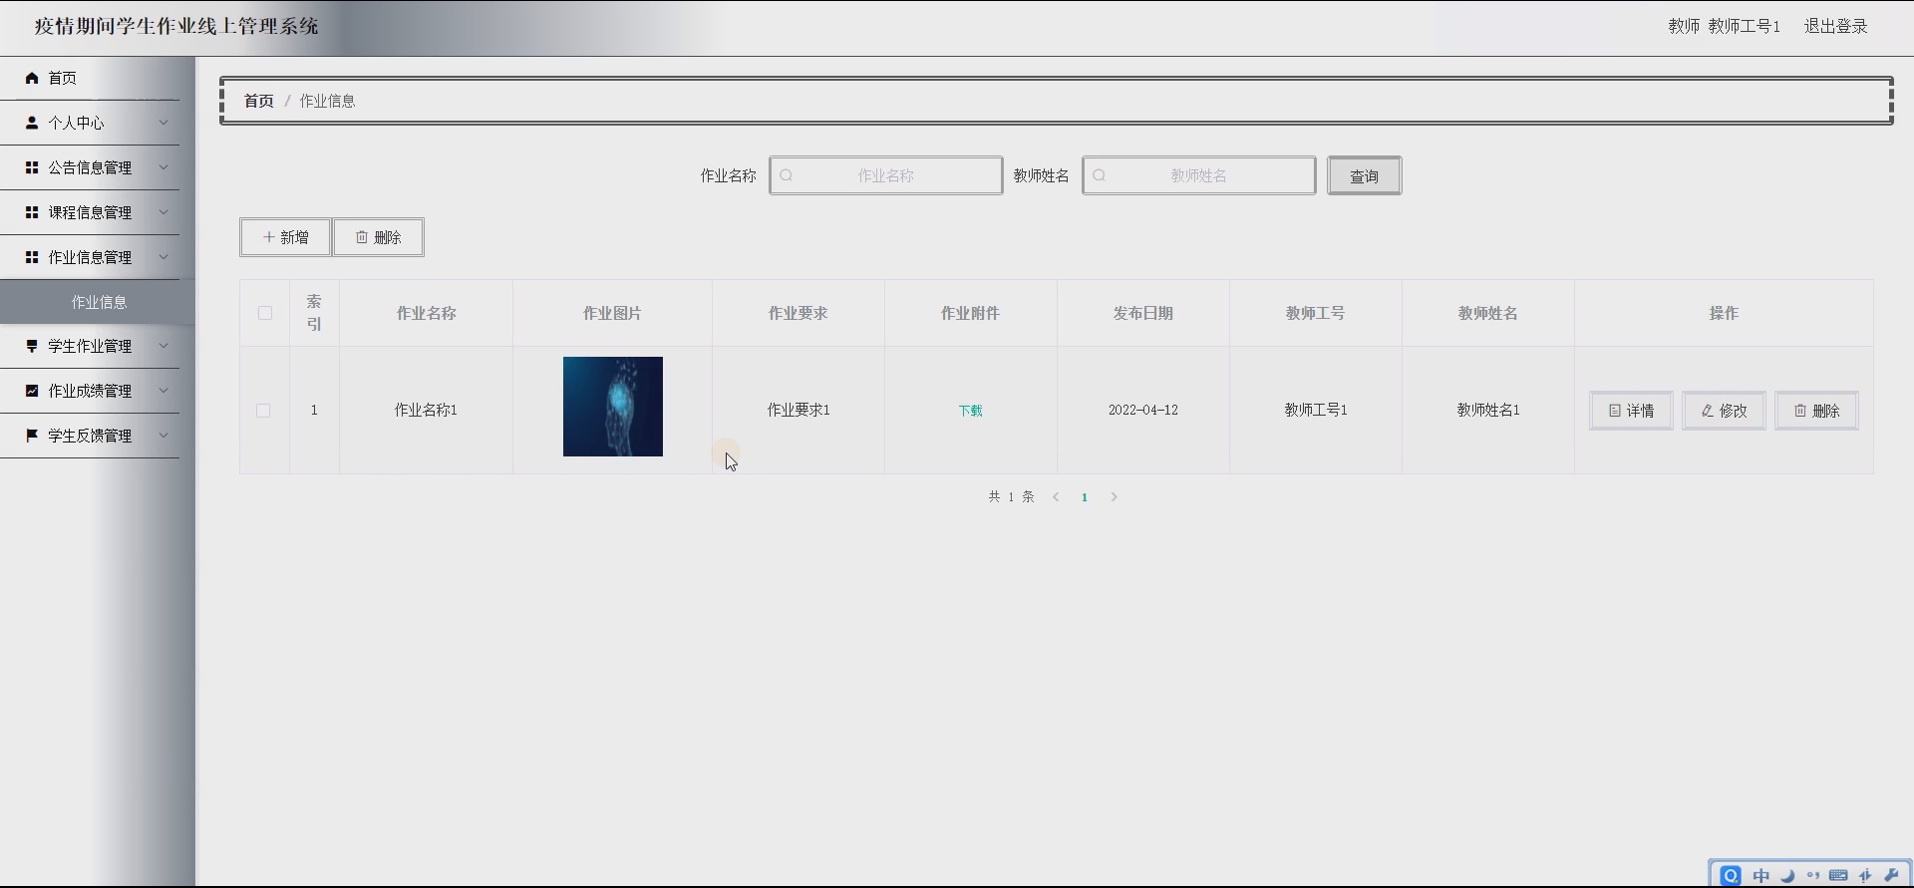Click the plus icon on the 新增 button
The width and height of the screenshot is (1914, 888).
[268, 237]
